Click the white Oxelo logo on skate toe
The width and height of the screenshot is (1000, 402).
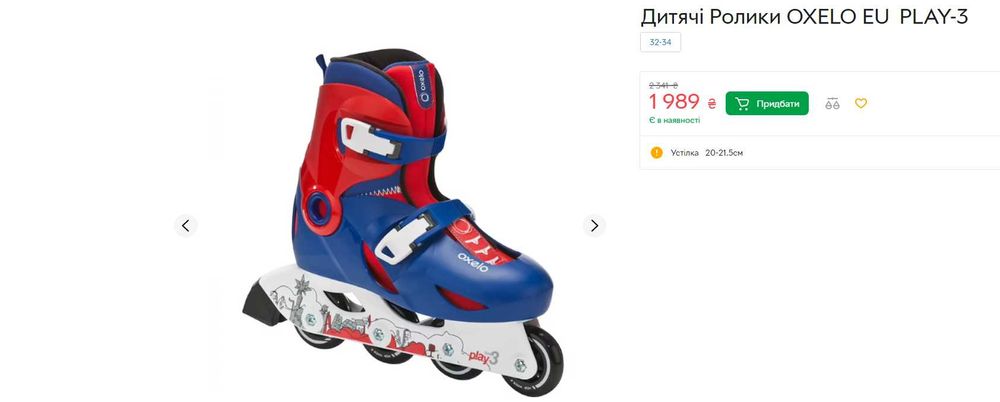[x=473, y=262]
